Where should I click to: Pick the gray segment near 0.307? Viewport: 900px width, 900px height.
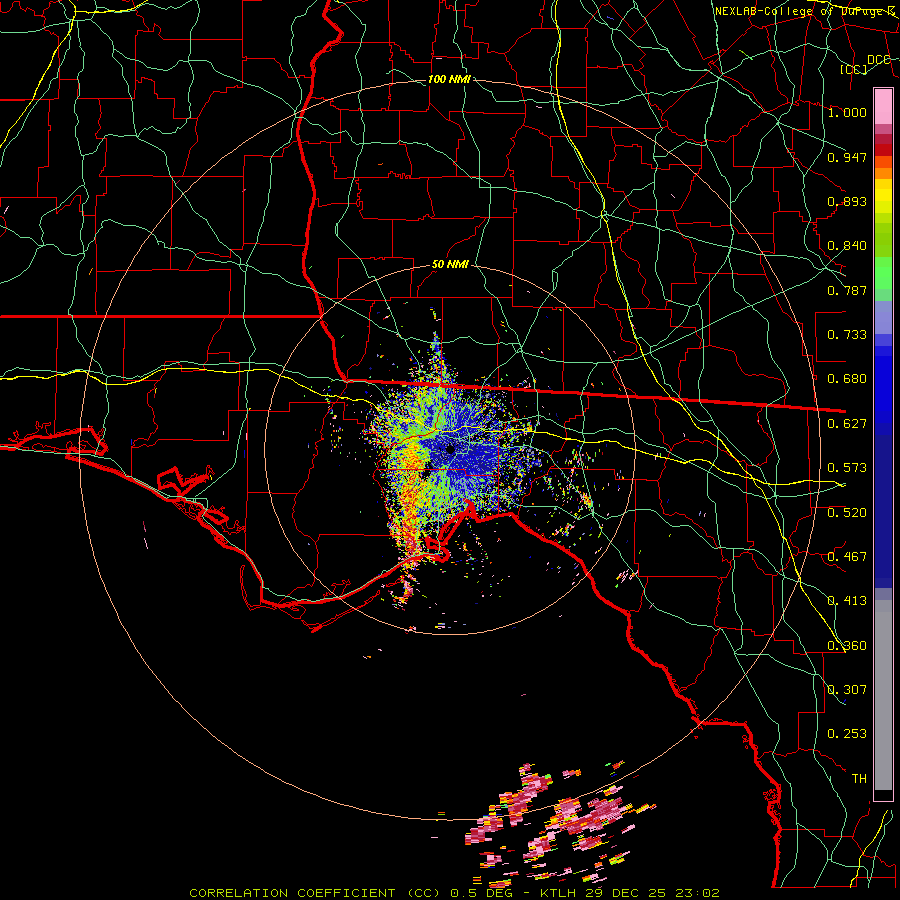pos(883,700)
